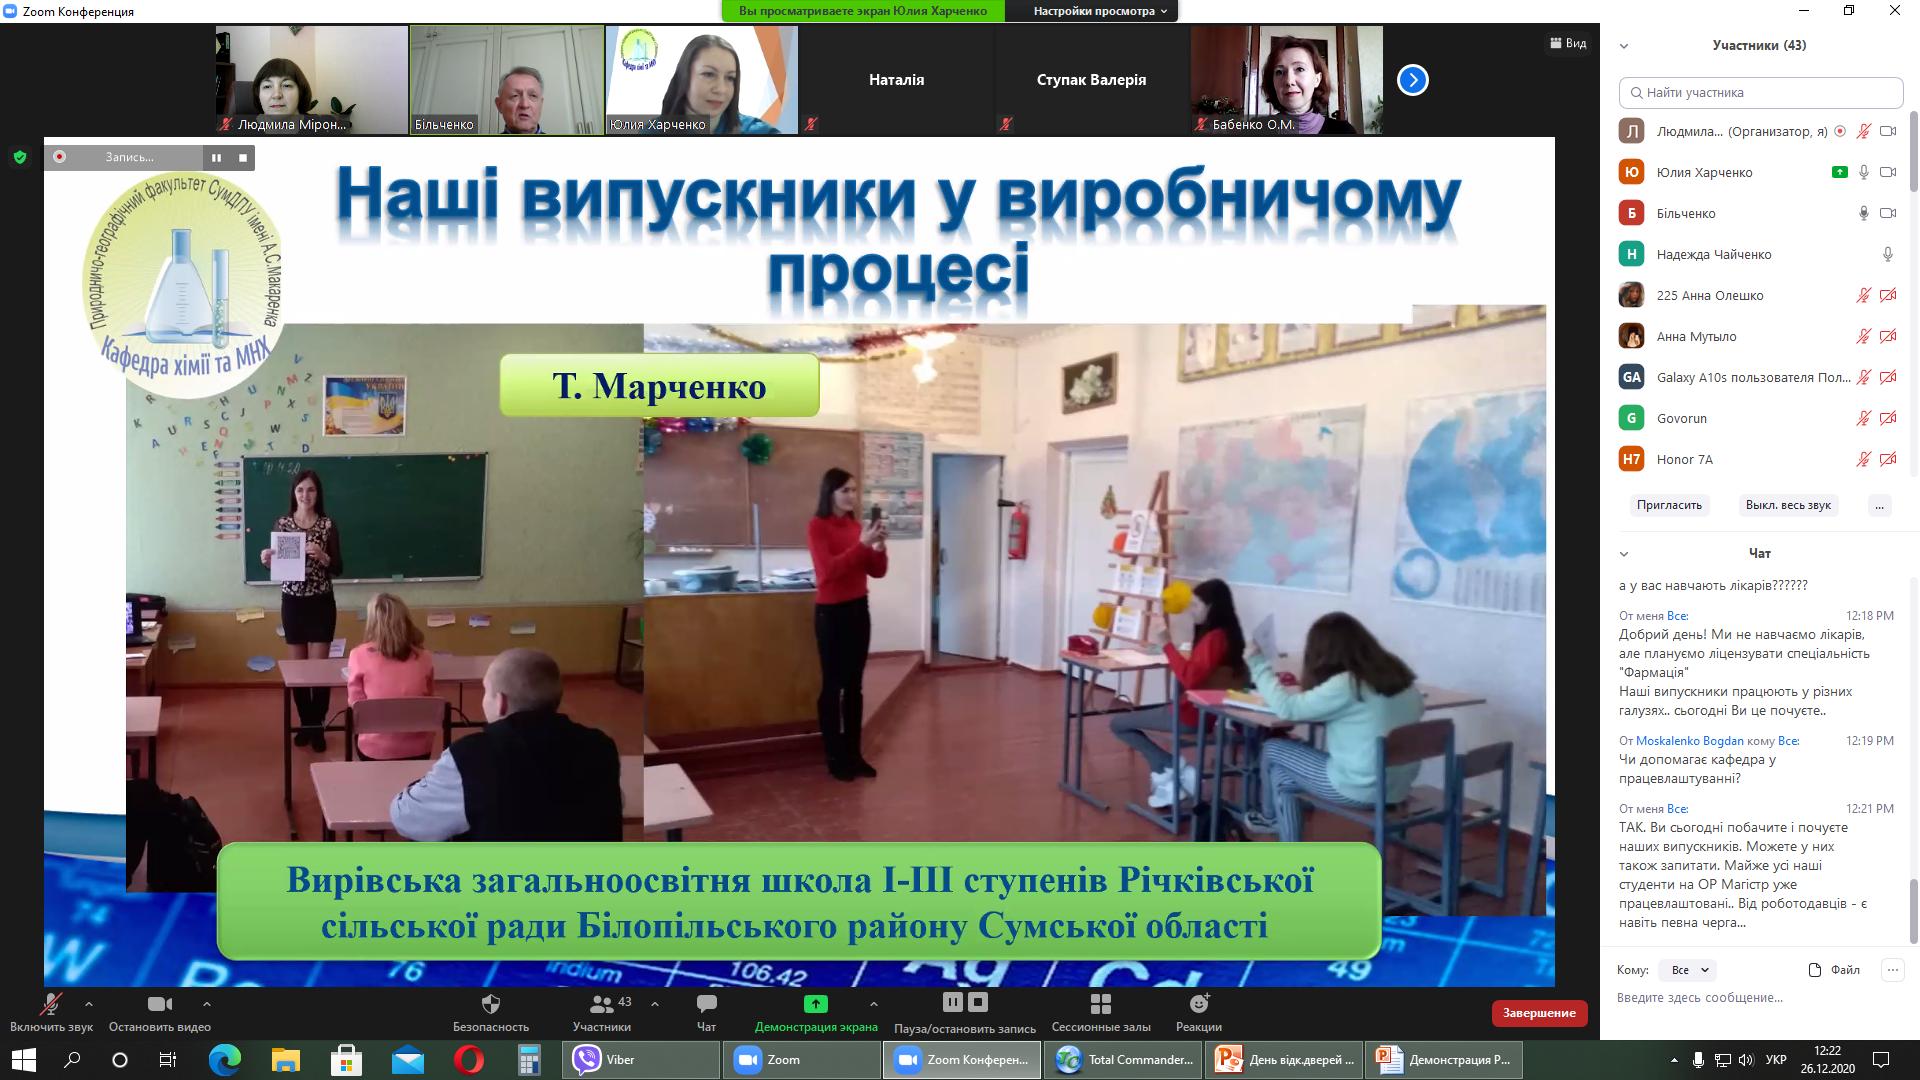Click green encryption shield icon
This screenshot has width=1920, height=1080.
(19, 157)
